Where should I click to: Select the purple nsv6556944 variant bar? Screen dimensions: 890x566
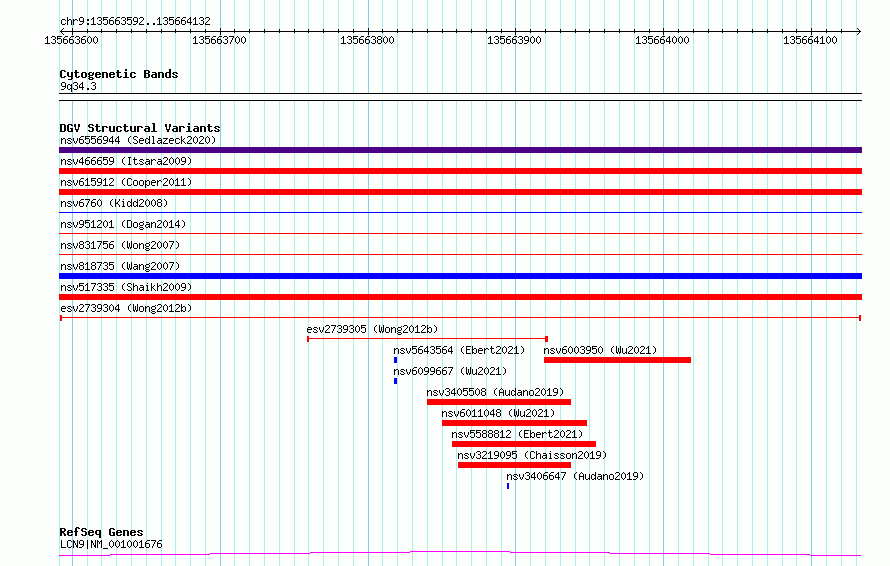click(x=460, y=150)
